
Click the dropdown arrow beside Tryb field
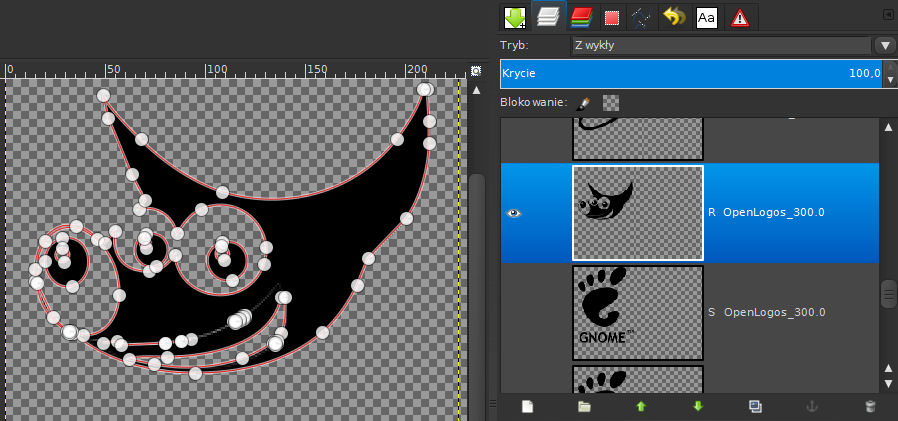[885, 46]
